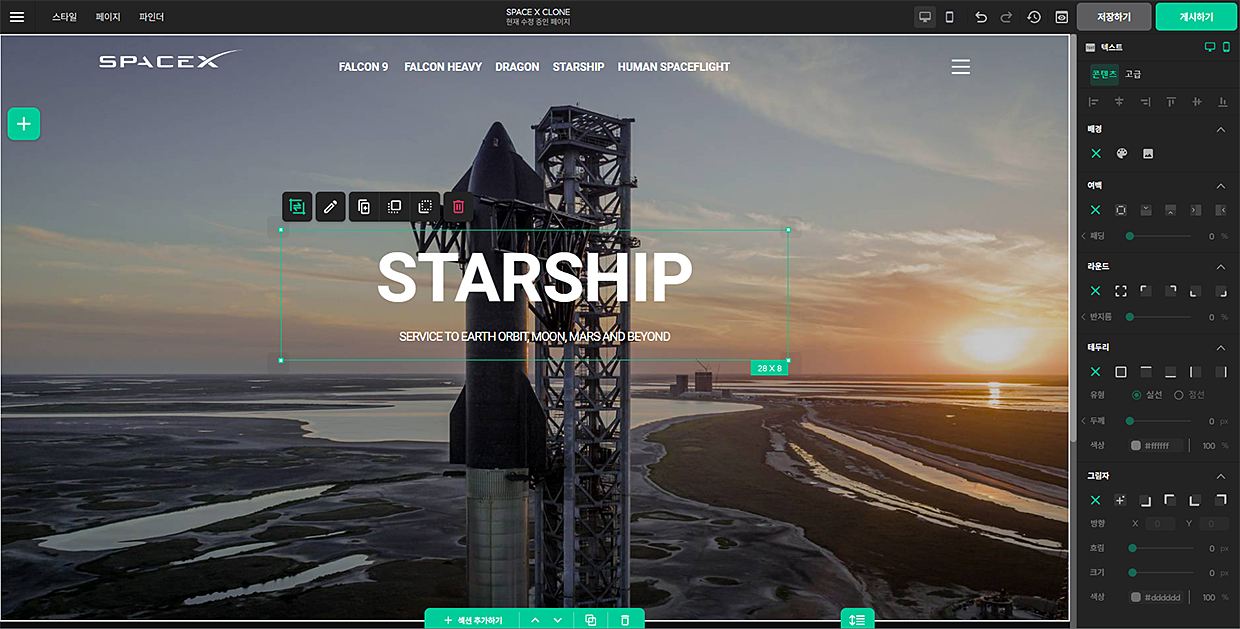Align the element to the right edge
The height and width of the screenshot is (629, 1240).
1145,102
